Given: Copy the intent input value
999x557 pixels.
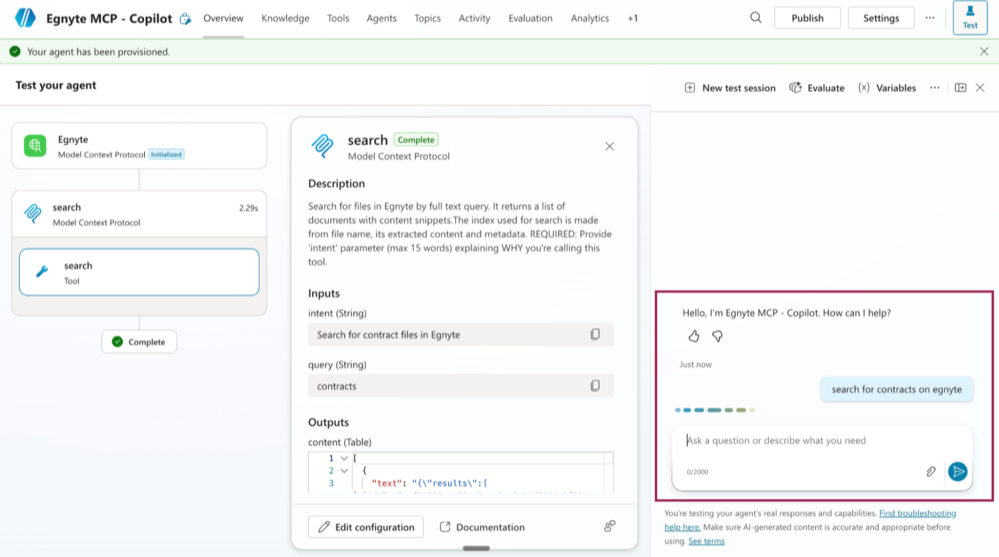Looking at the screenshot, I should pyautogui.click(x=595, y=335).
